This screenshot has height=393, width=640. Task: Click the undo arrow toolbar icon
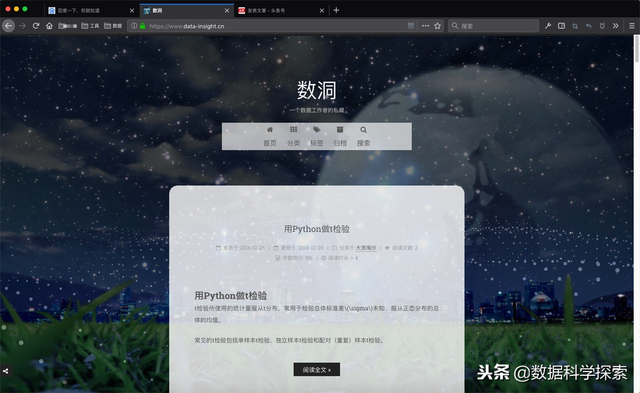[589, 26]
